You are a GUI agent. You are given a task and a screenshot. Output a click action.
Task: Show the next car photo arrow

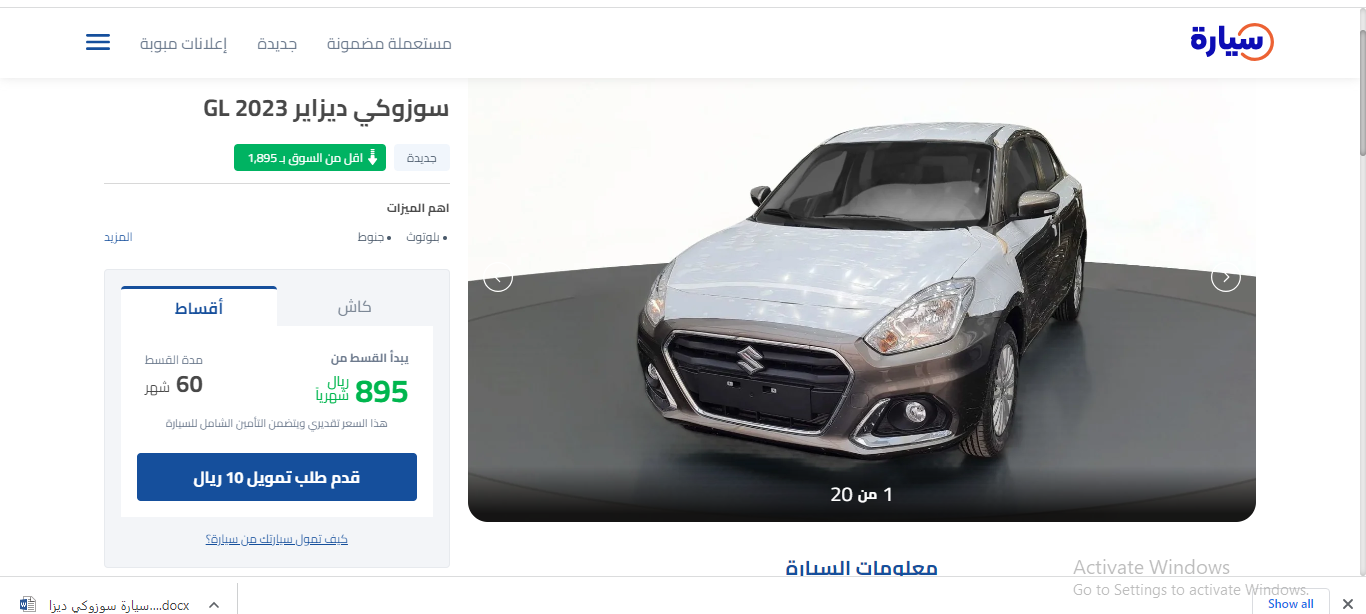point(1226,278)
